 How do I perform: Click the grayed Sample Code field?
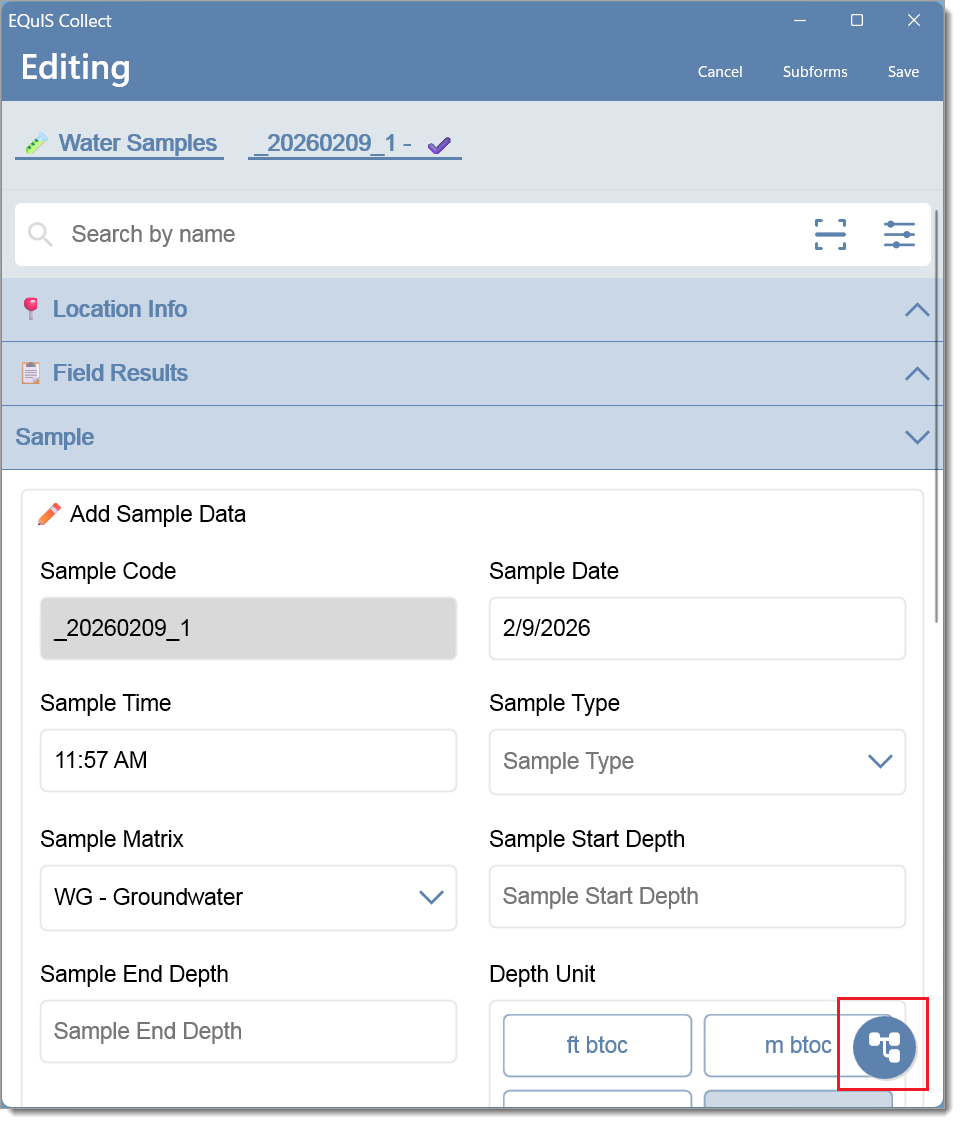[x=248, y=628]
